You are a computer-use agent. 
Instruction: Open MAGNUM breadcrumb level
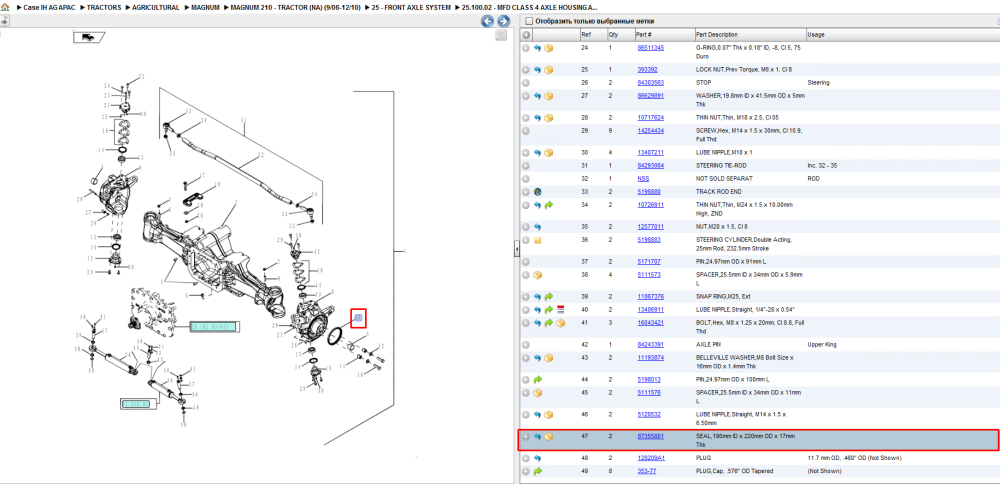point(205,7)
